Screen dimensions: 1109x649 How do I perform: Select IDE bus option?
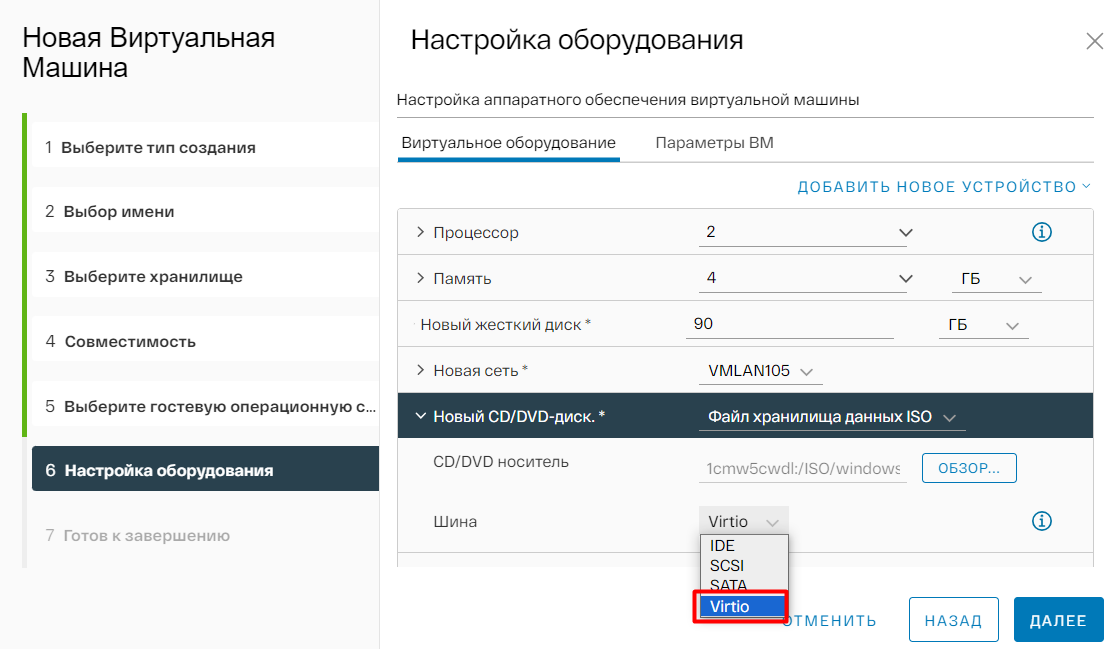(x=743, y=546)
